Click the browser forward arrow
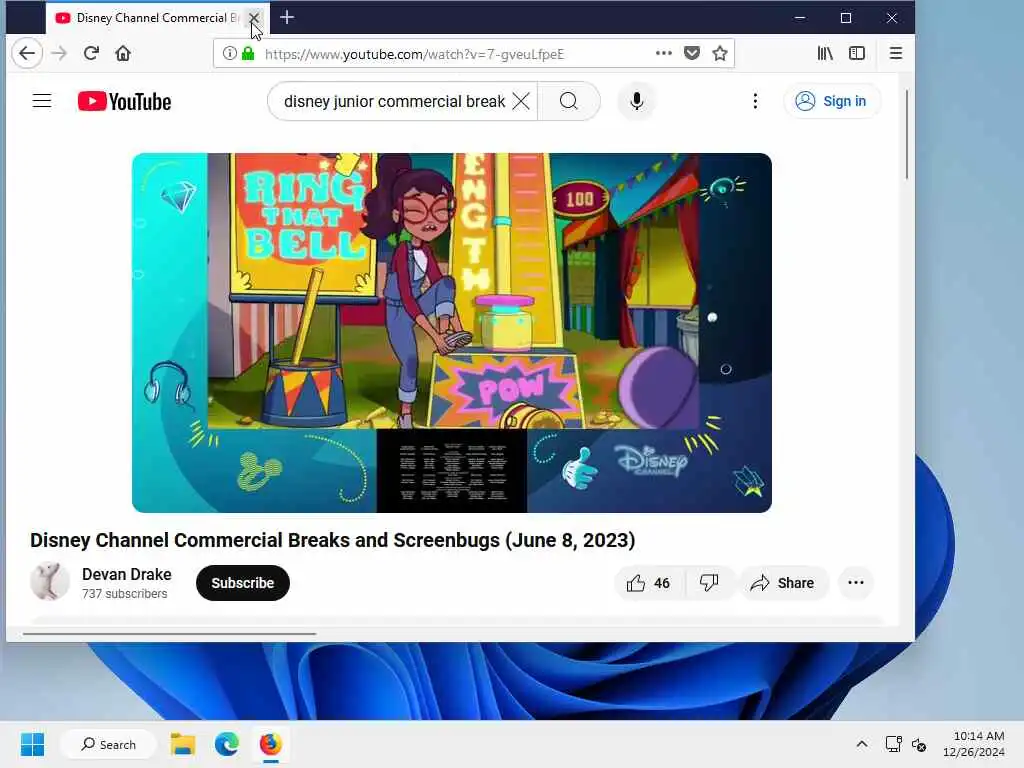The width and height of the screenshot is (1024, 768). (59, 54)
